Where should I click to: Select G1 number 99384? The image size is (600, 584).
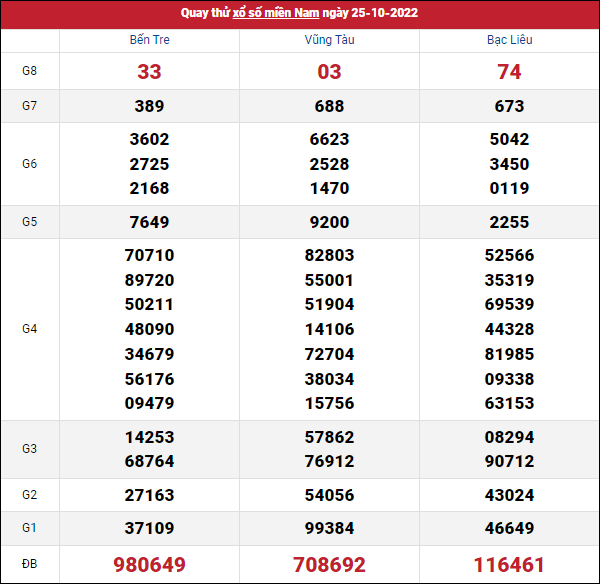(x=329, y=528)
